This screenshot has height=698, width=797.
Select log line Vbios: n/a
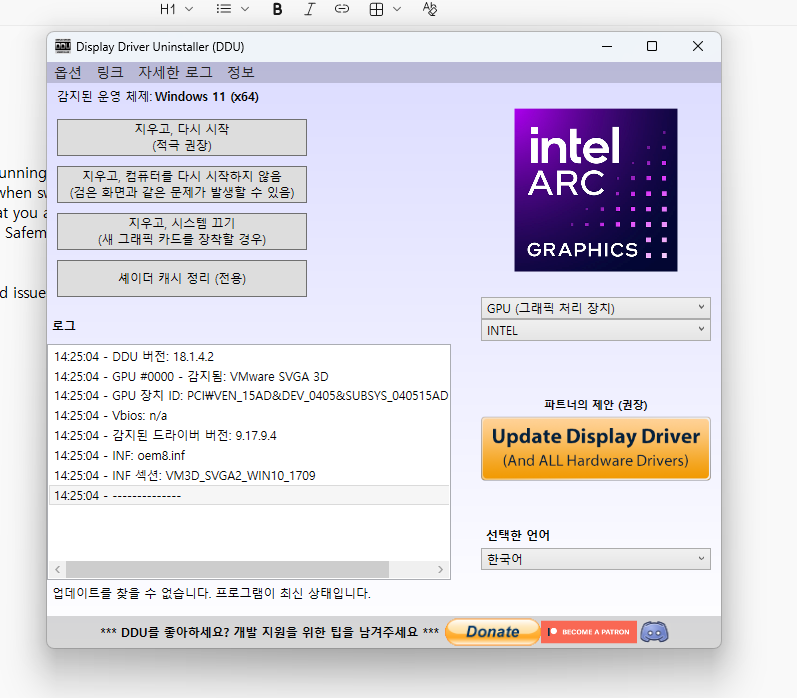pos(249,415)
